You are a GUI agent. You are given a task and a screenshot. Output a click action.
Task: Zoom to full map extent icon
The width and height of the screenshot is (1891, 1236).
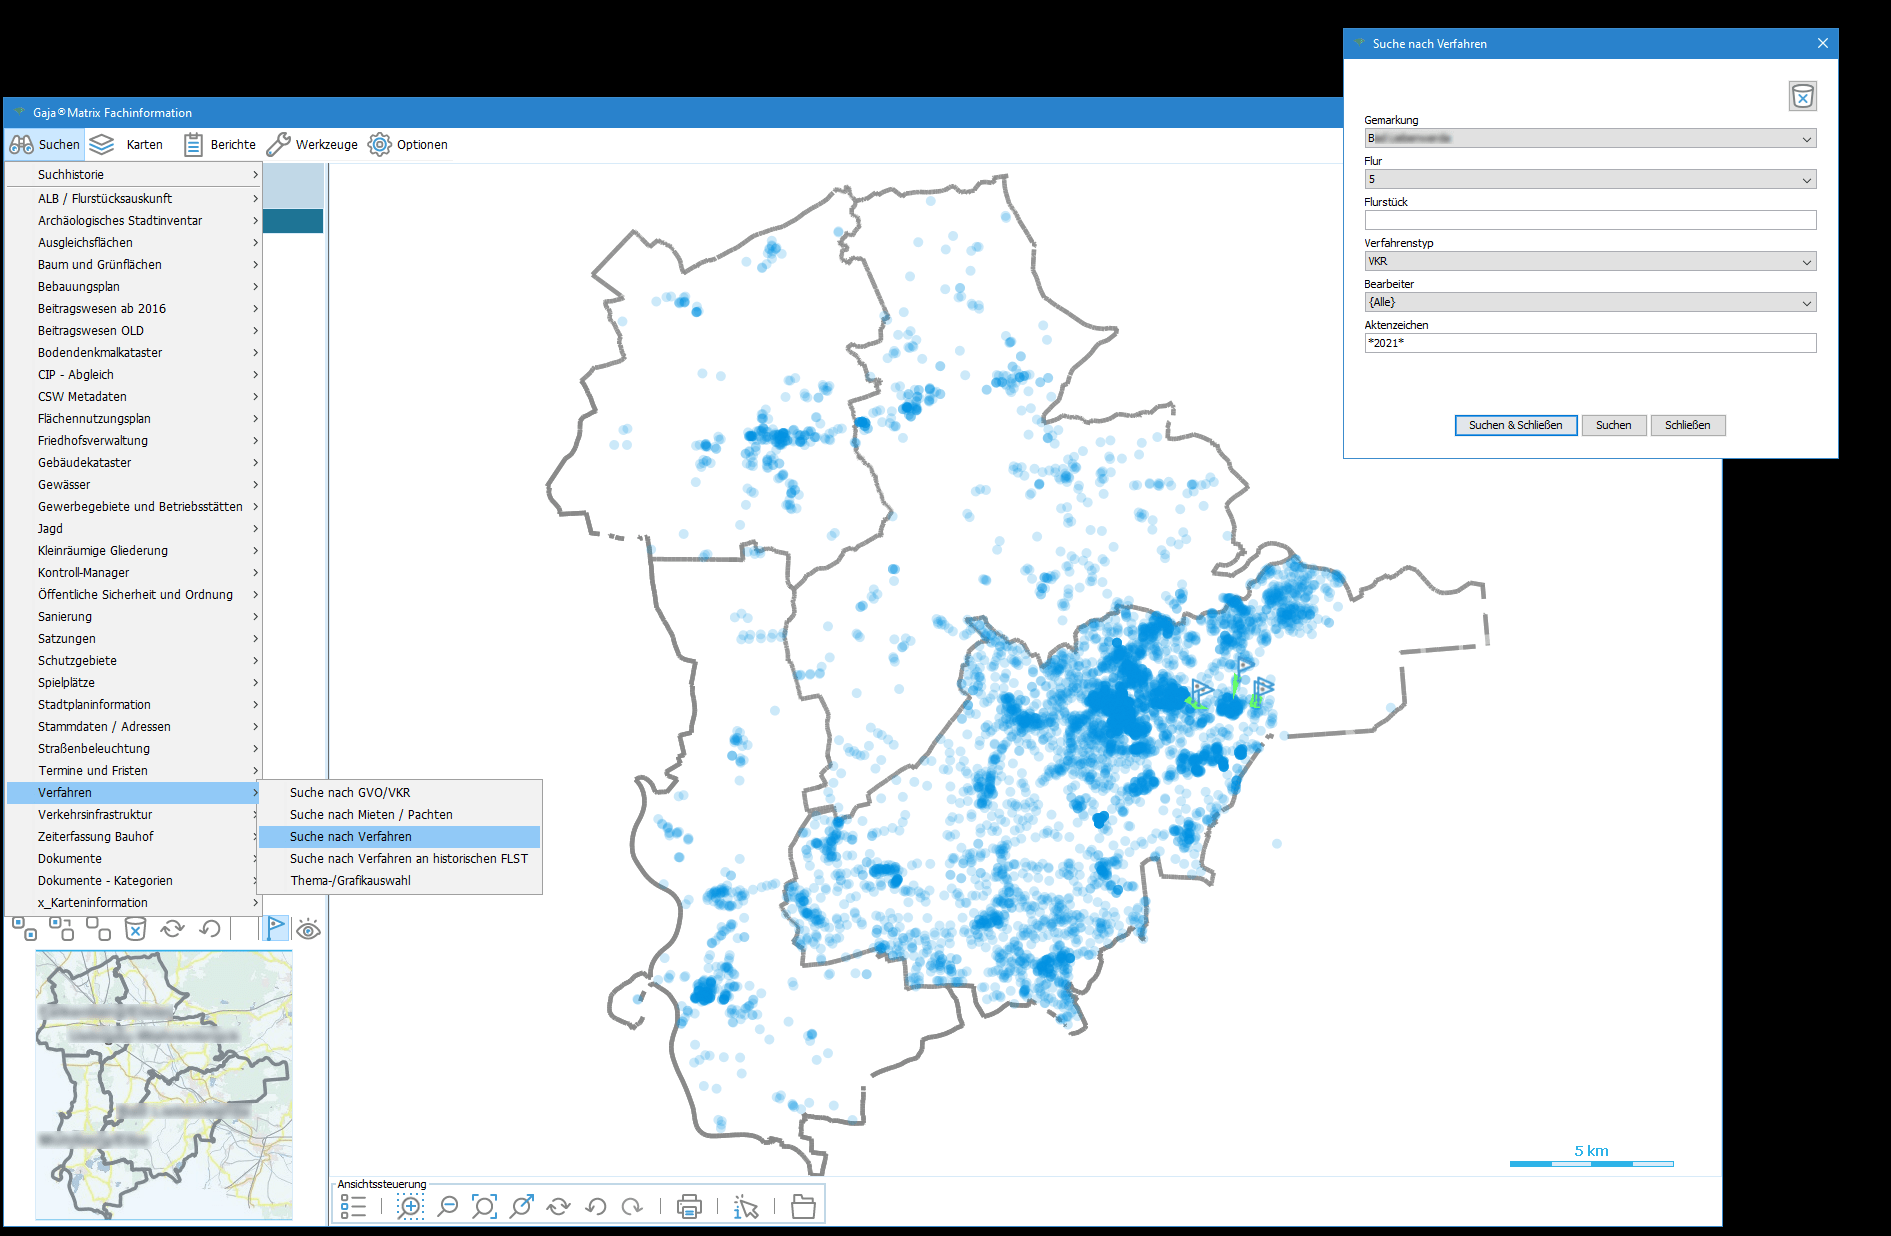(x=484, y=1206)
